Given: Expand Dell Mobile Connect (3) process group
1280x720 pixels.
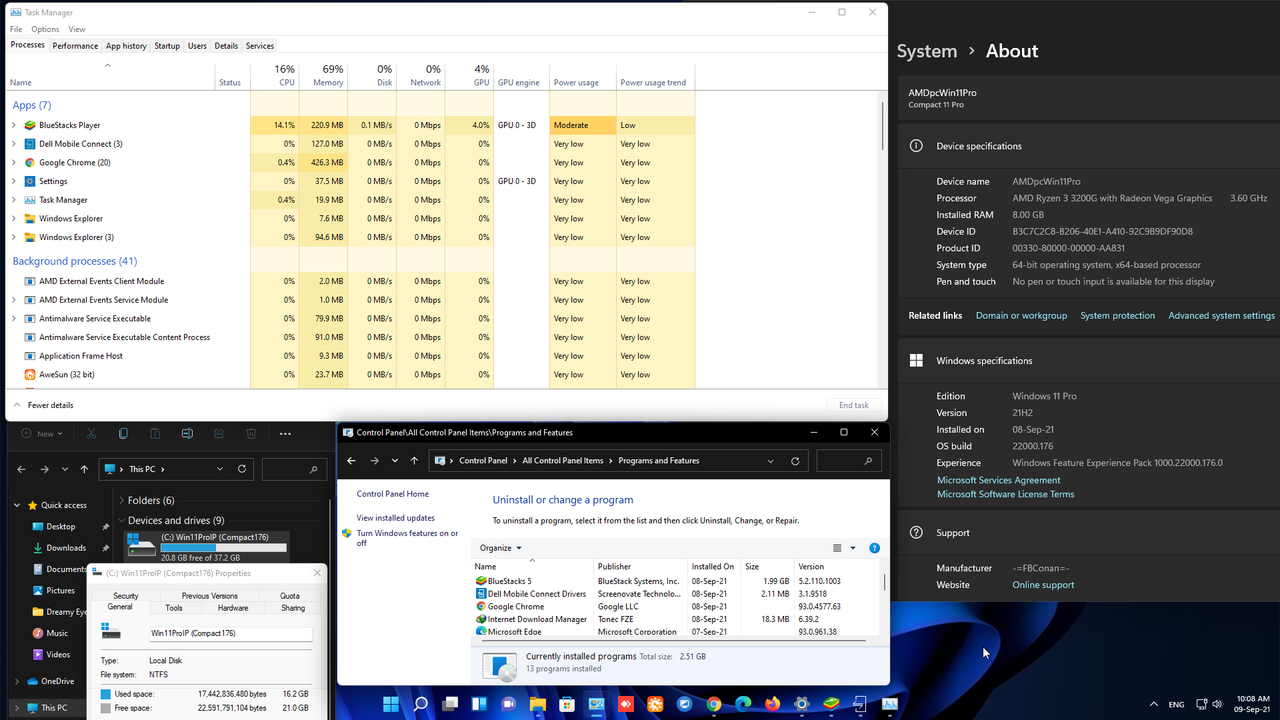Looking at the screenshot, I should [x=14, y=144].
